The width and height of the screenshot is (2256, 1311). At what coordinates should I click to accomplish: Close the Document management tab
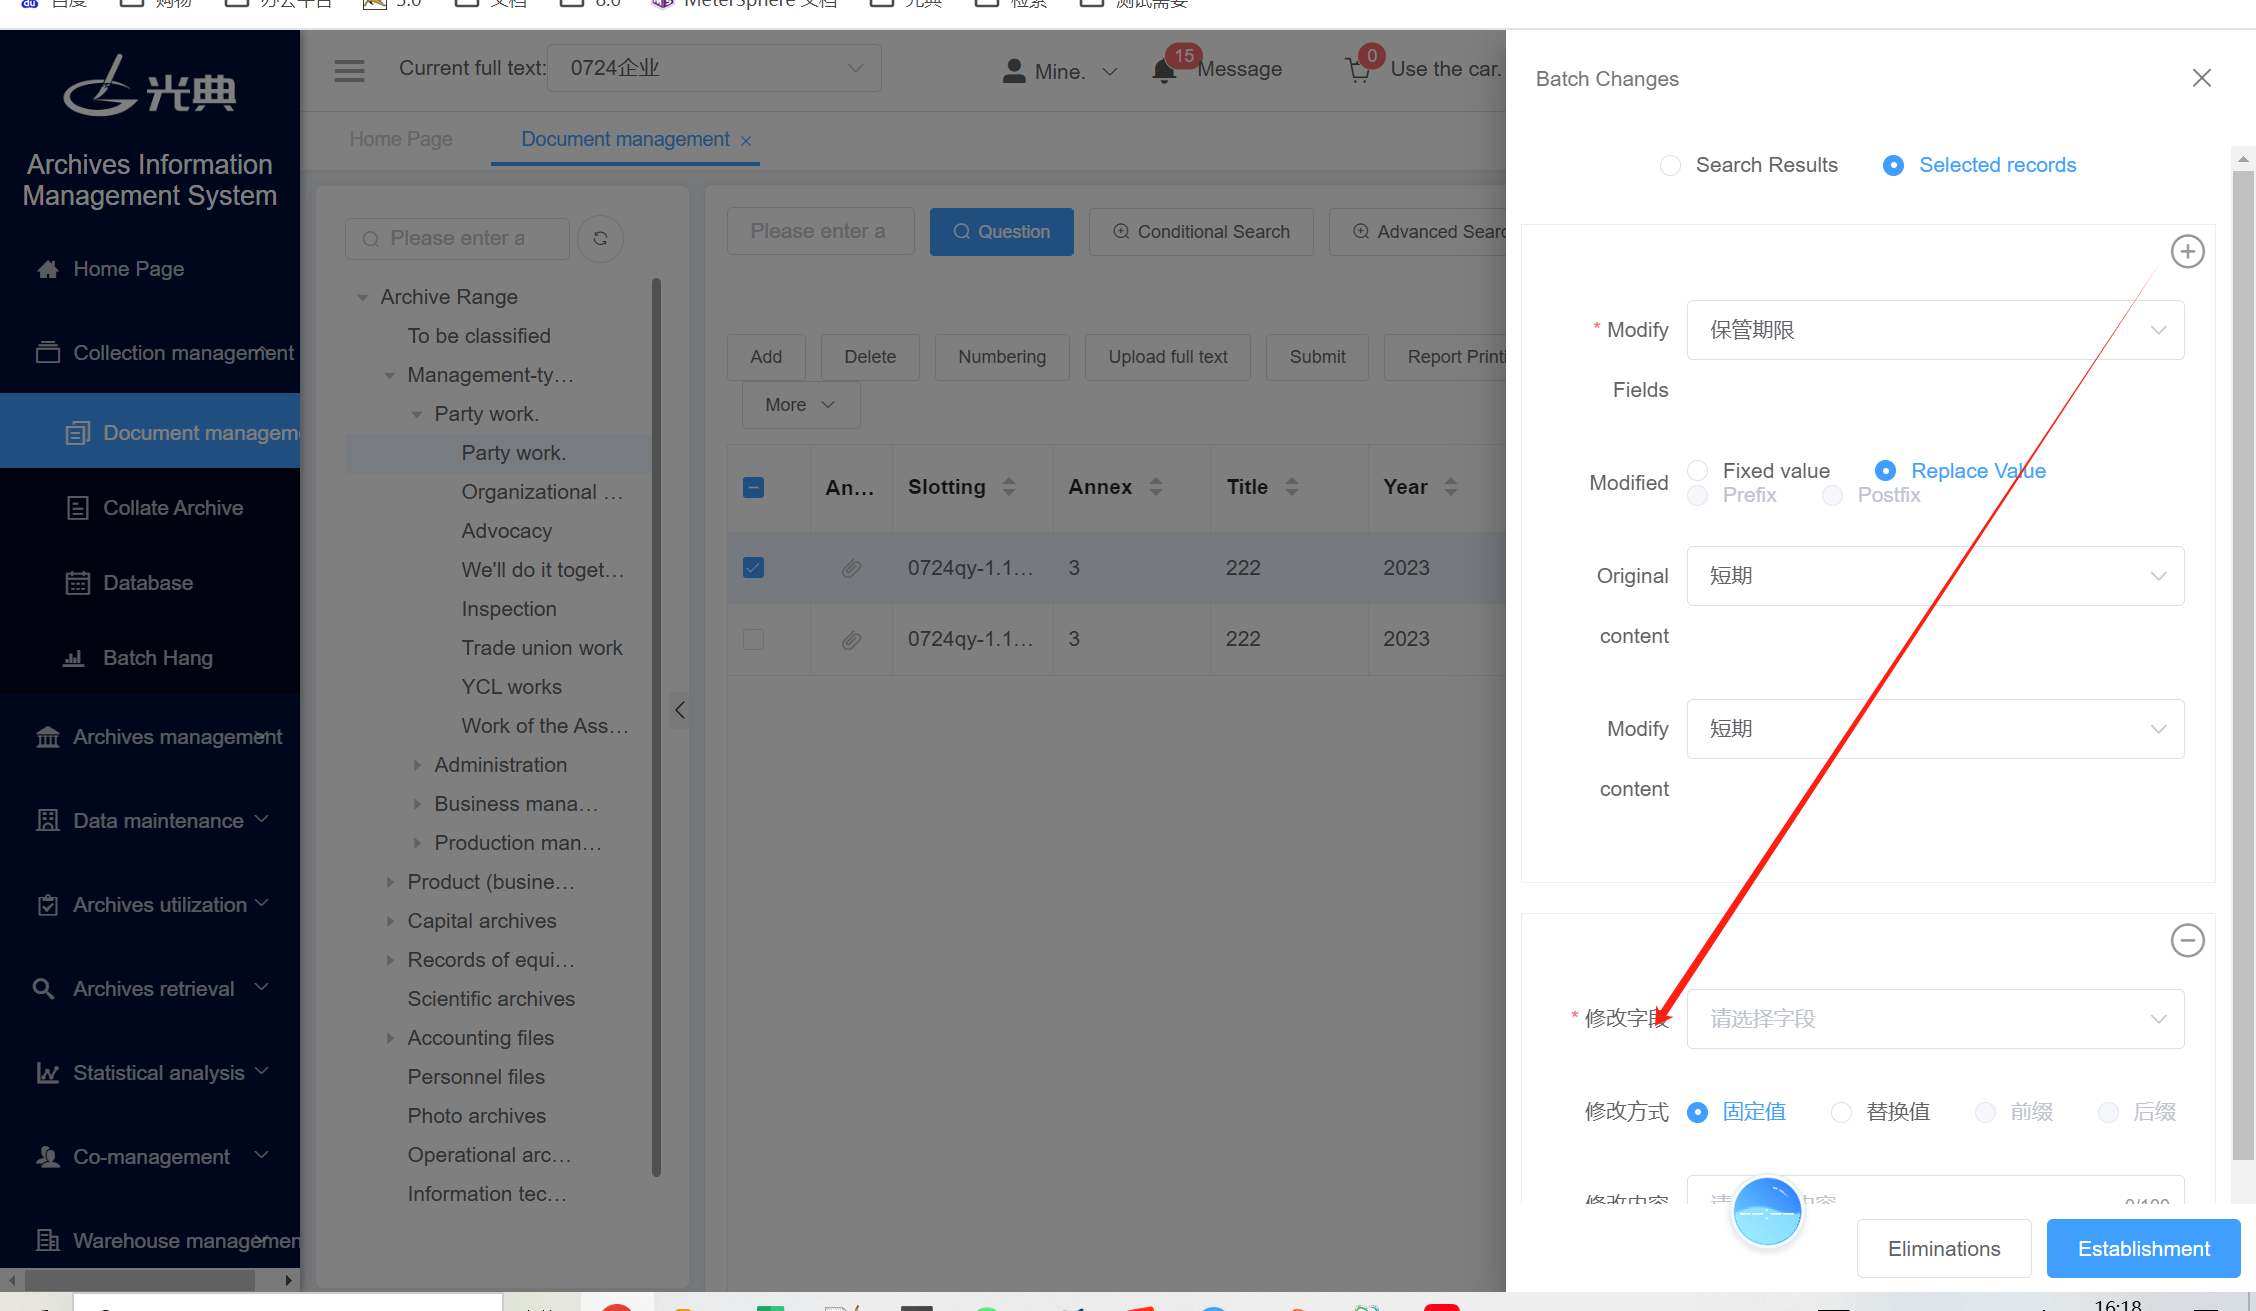pos(746,141)
